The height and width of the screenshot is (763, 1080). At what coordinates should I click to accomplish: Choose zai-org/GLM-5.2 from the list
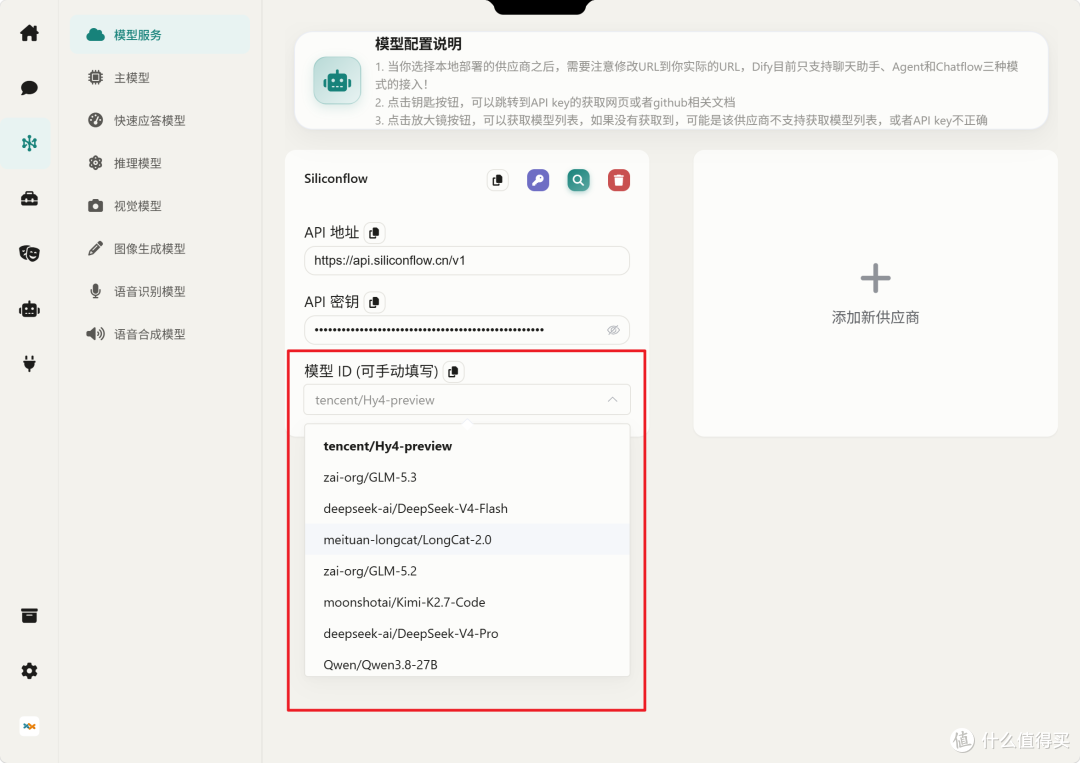point(467,571)
